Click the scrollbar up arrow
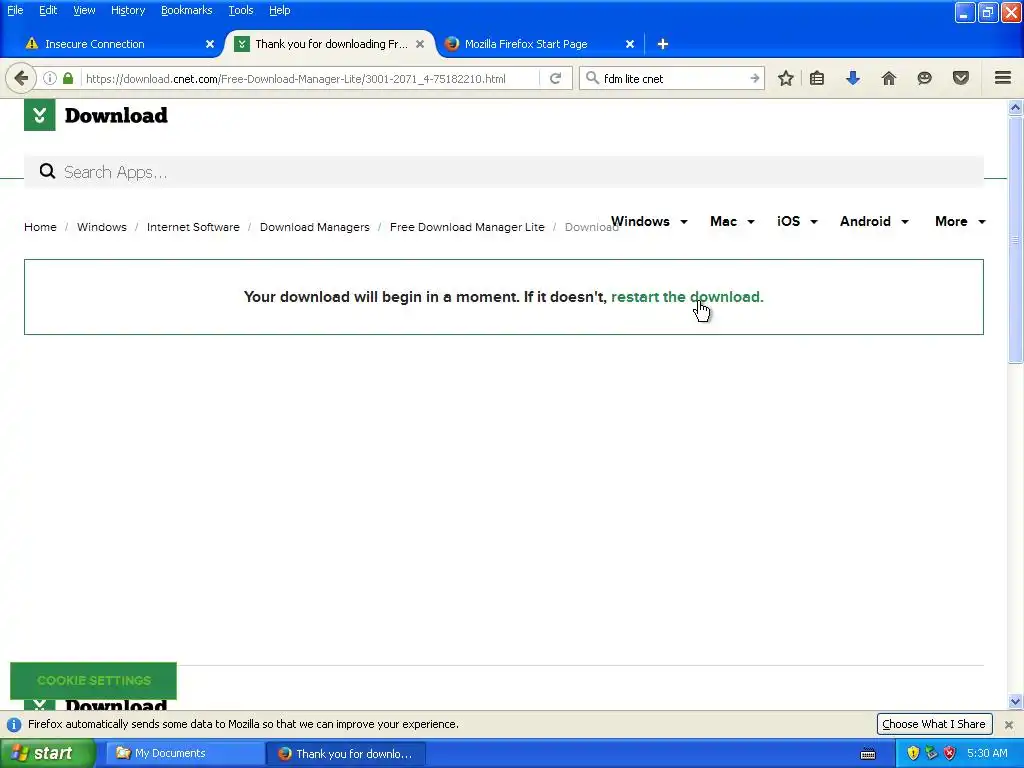Viewport: 1024px width, 768px height. [x=1015, y=108]
